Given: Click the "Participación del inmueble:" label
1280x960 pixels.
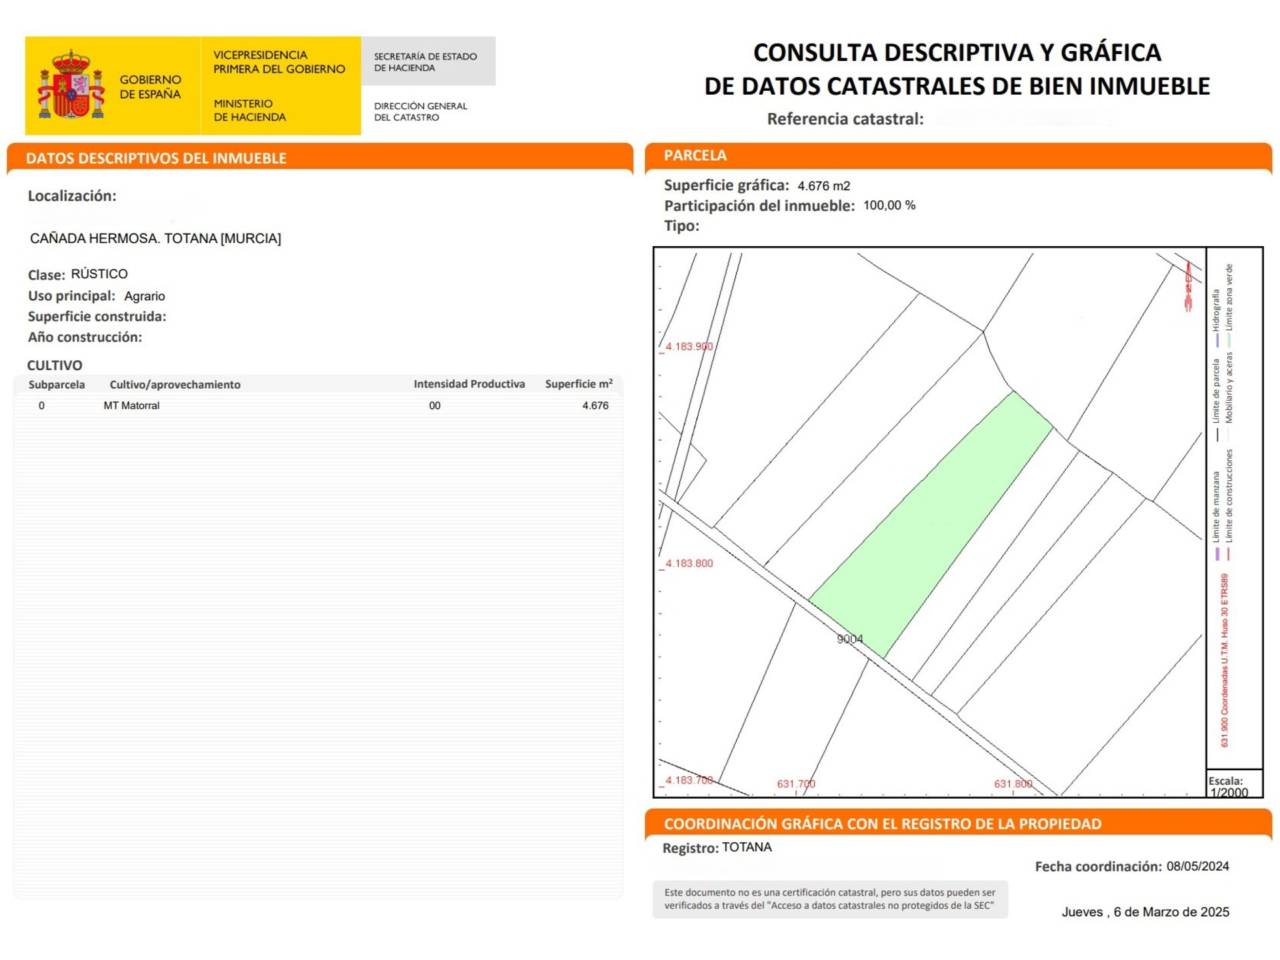Looking at the screenshot, I should pyautogui.click(x=759, y=206).
